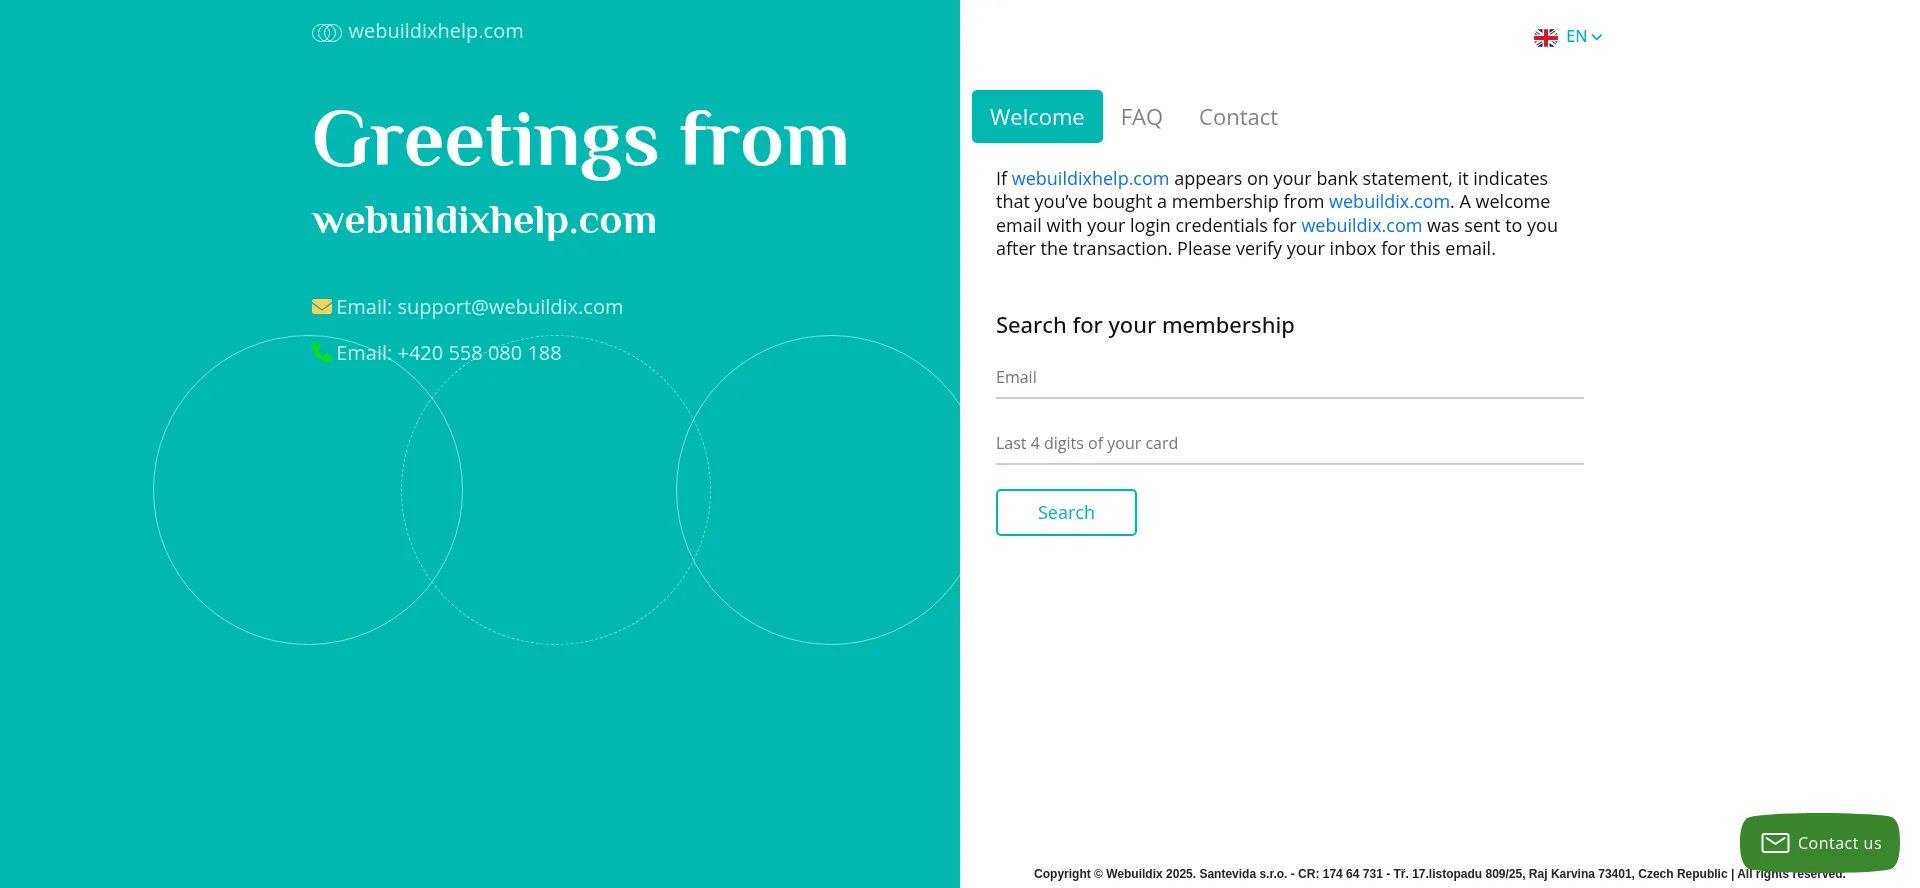Click the webuildixhelp.com site name in header
1920x888 pixels.
[x=436, y=32]
